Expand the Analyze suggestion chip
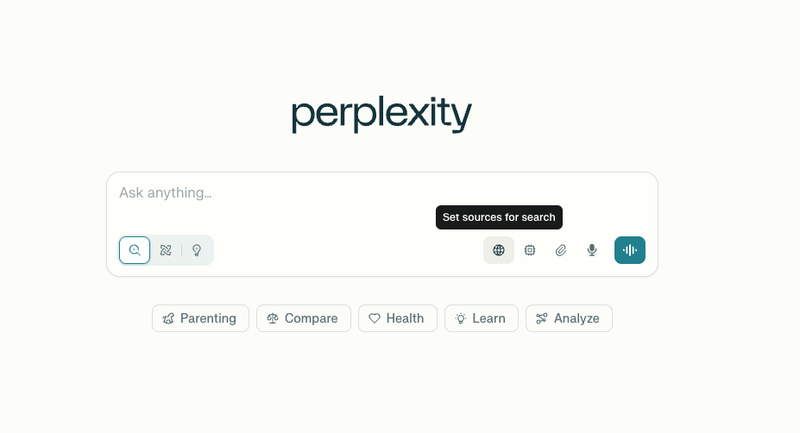This screenshot has width=800, height=433. 569,318
